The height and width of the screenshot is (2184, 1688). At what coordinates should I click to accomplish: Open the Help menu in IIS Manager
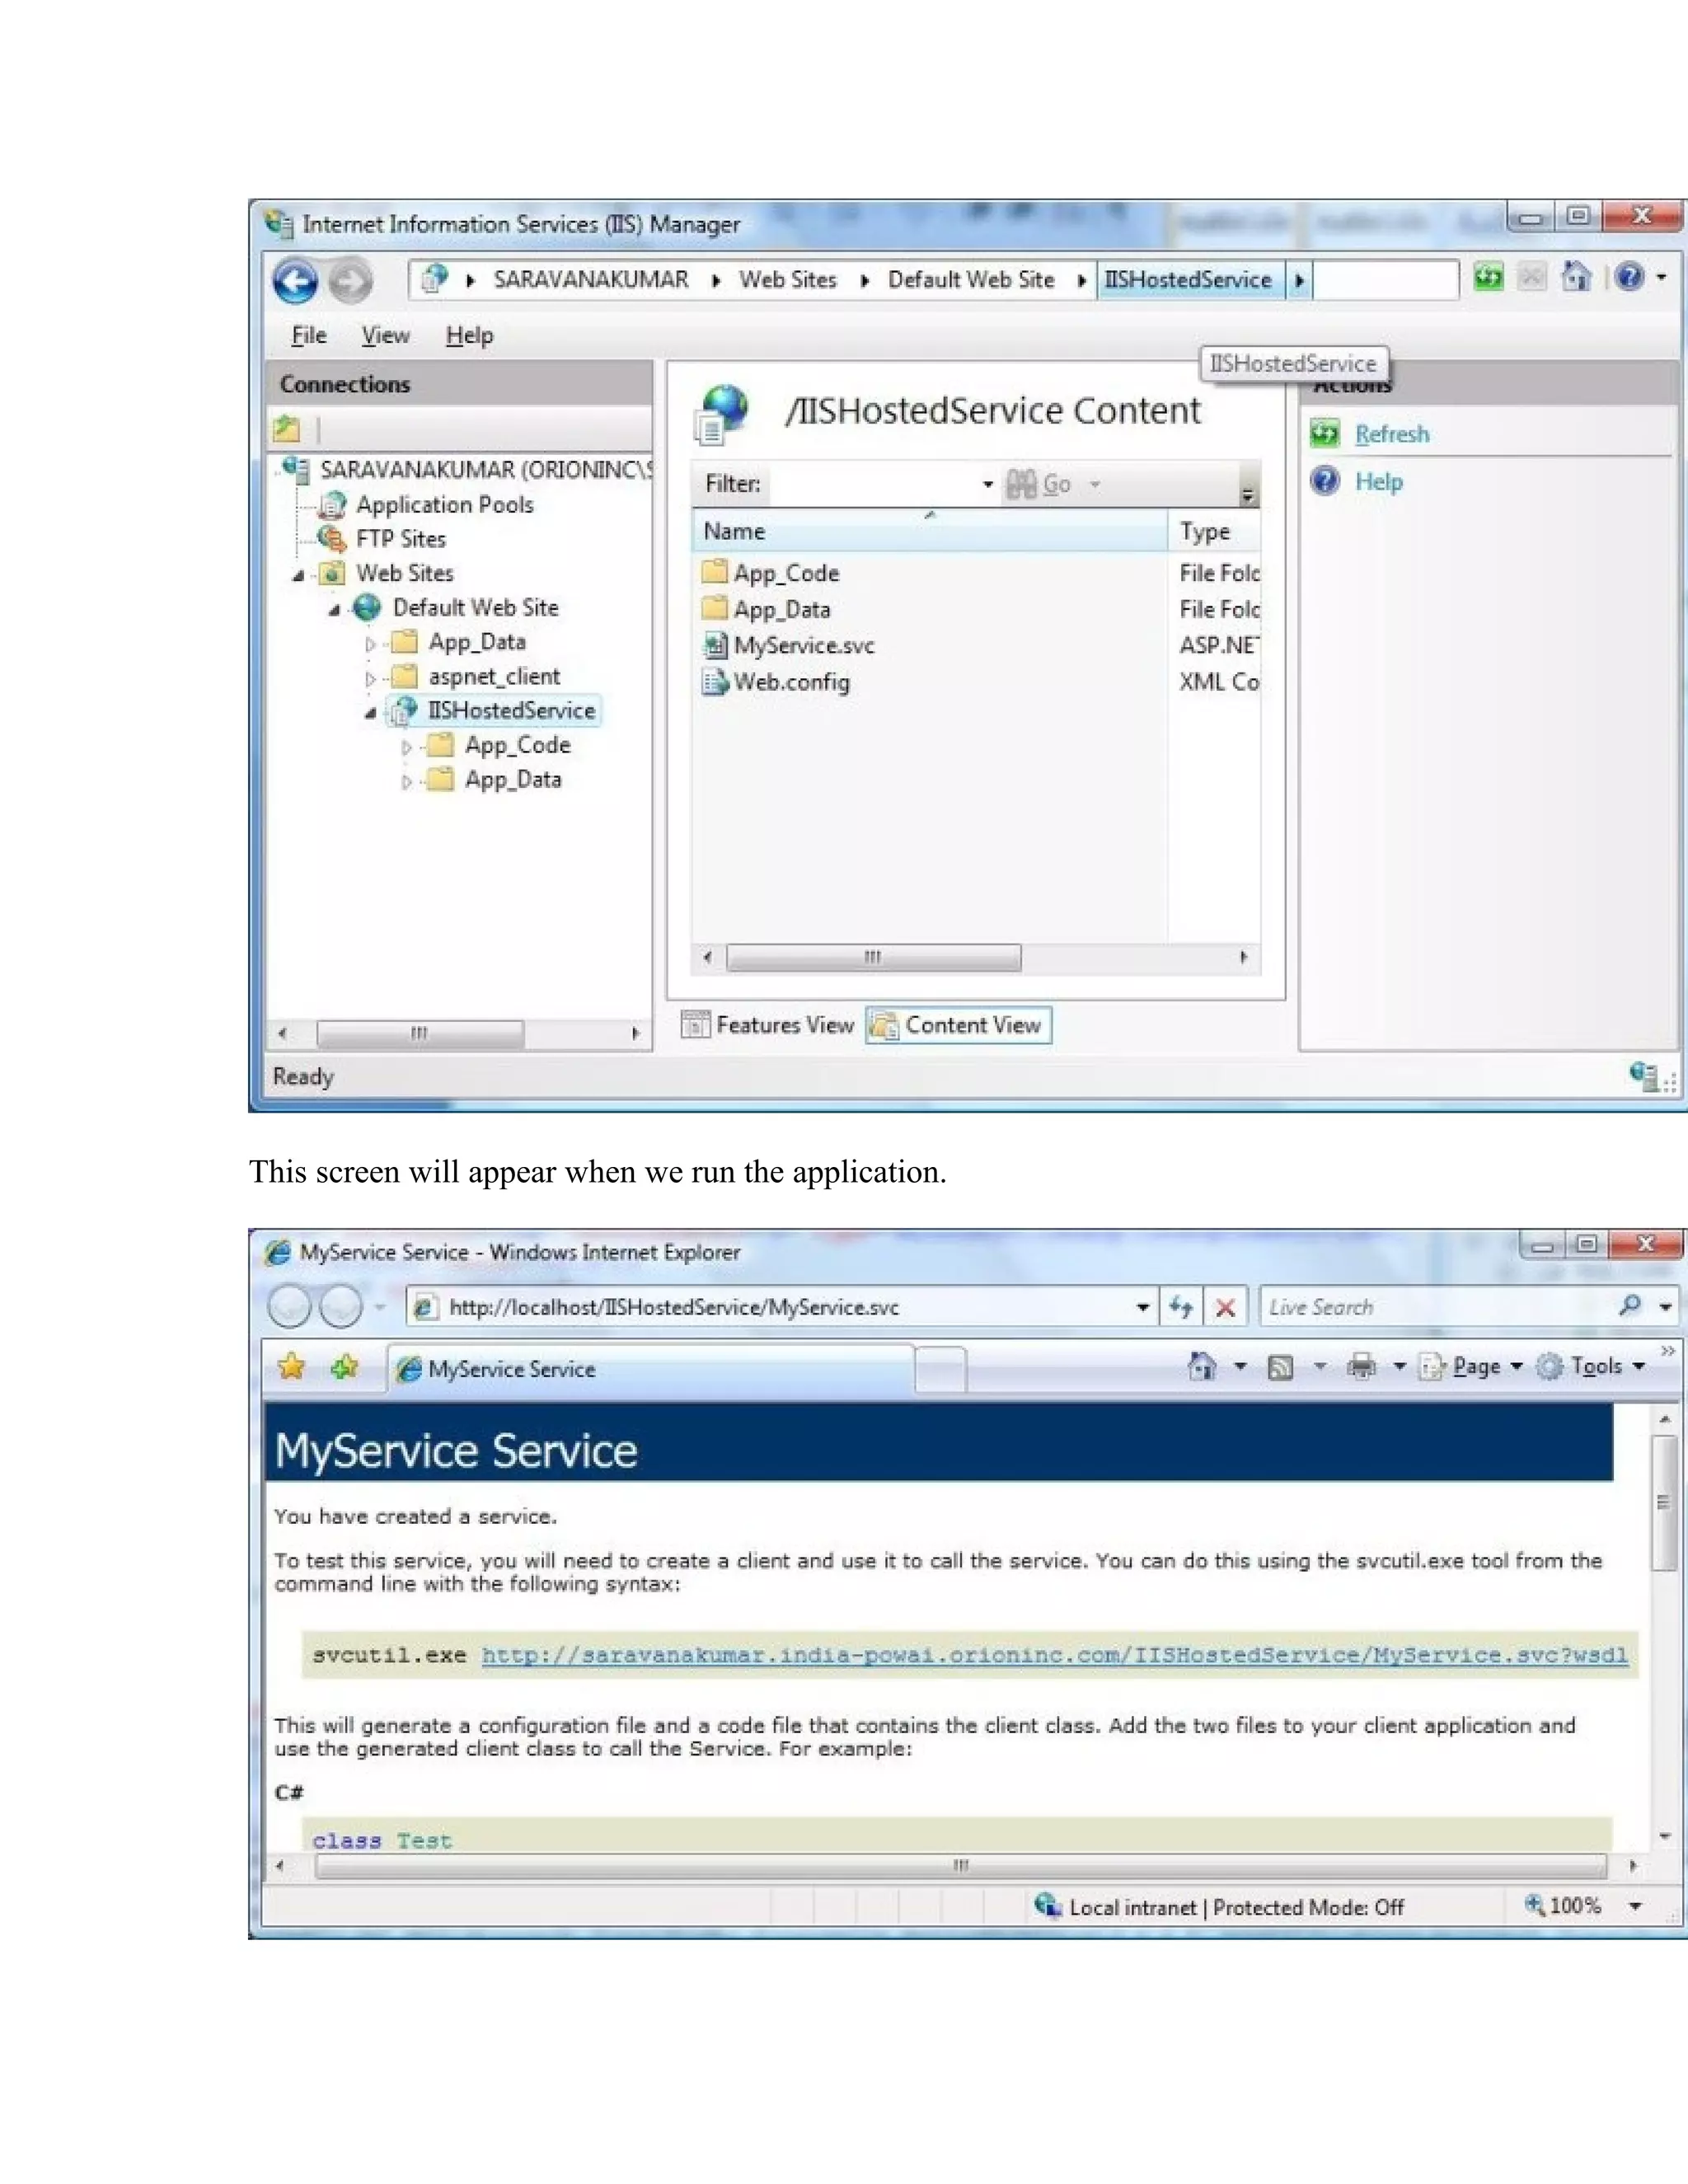point(469,336)
